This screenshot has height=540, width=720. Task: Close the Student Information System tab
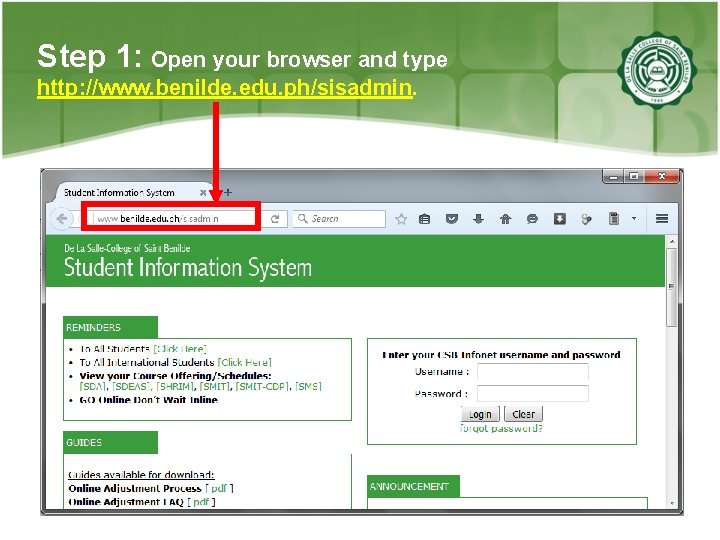pyautogui.click(x=203, y=193)
